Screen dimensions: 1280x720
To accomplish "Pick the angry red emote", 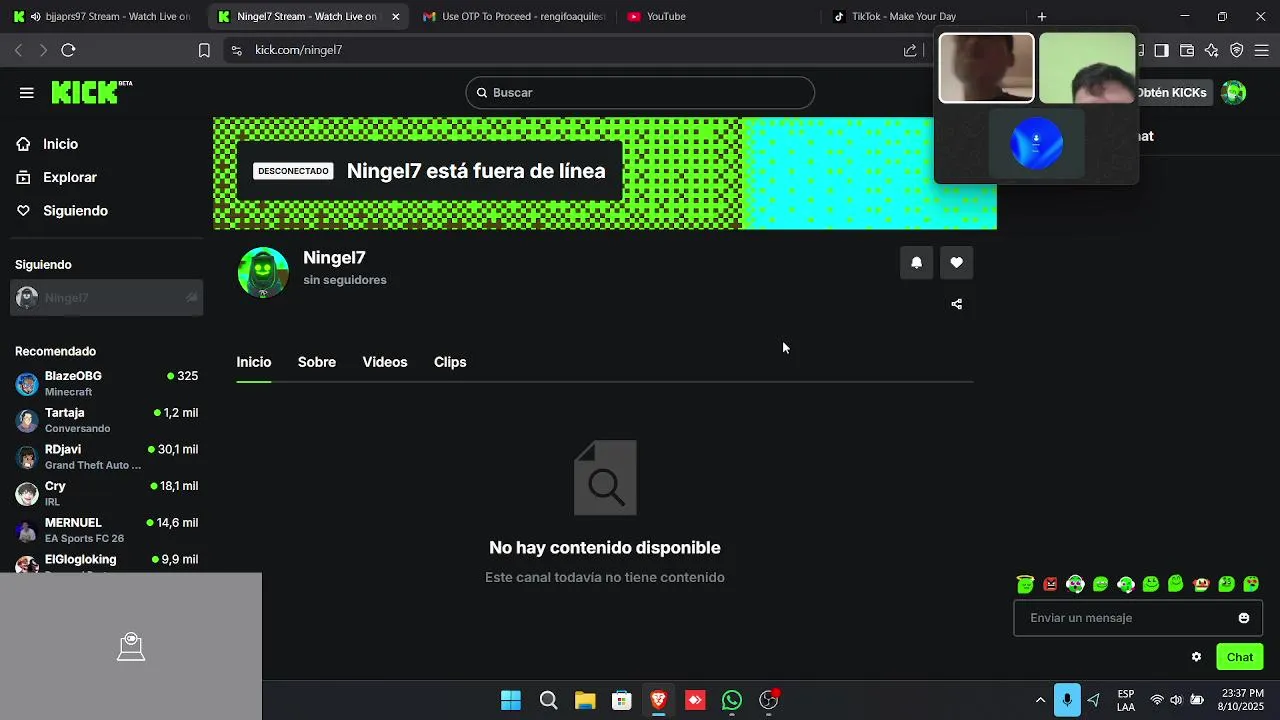I will [x=1050, y=584].
